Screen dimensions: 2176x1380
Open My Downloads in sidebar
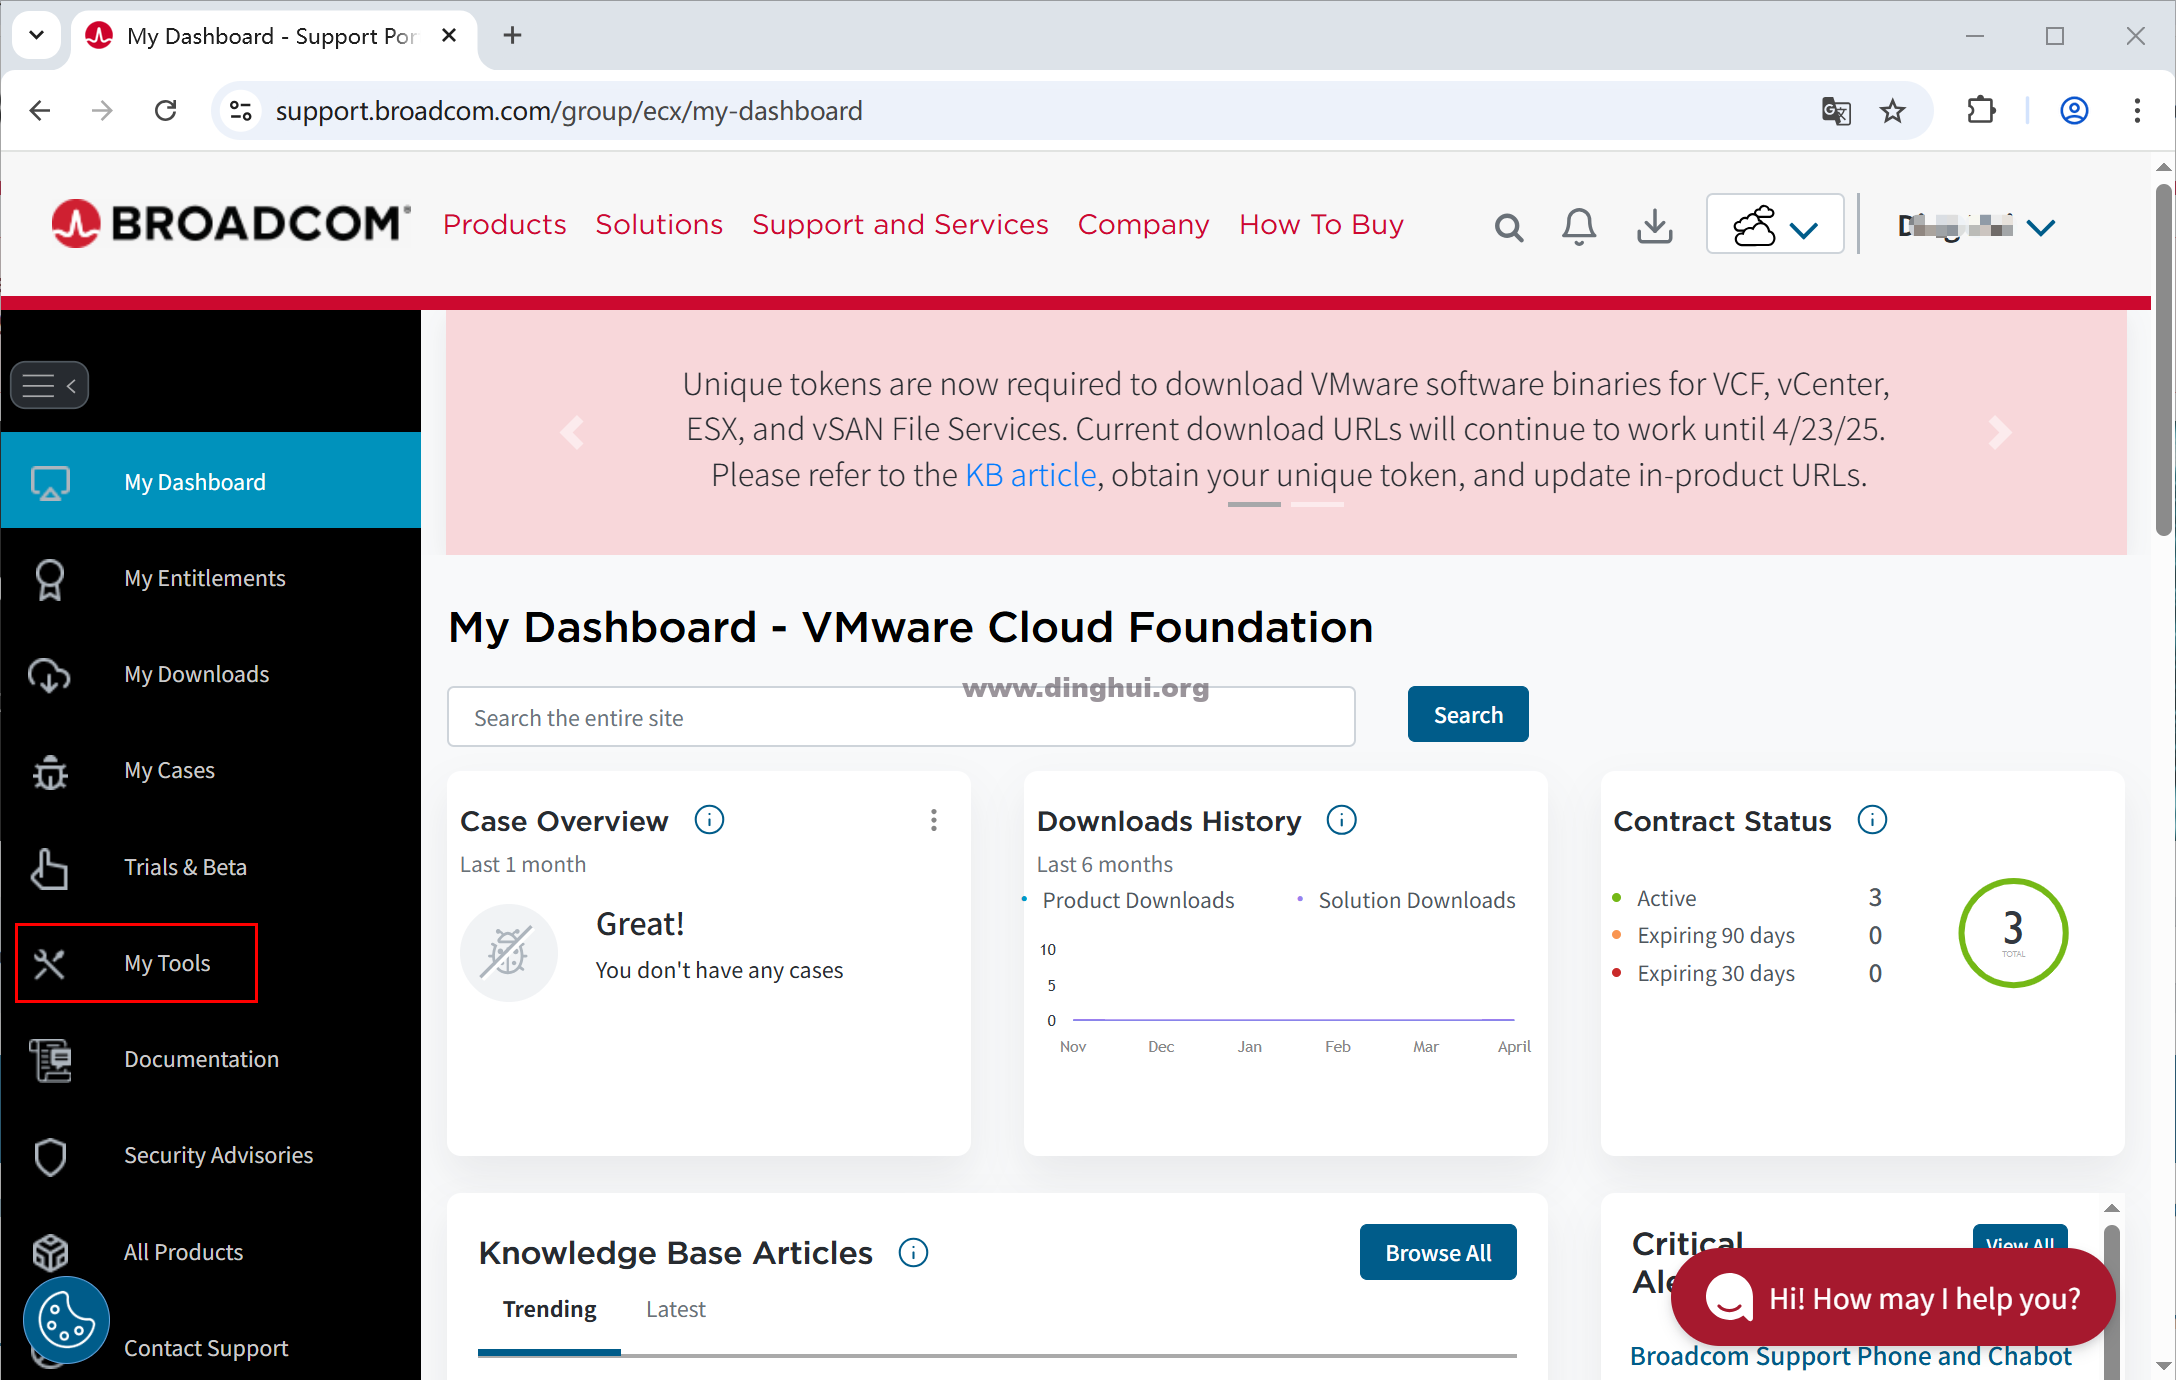[197, 674]
